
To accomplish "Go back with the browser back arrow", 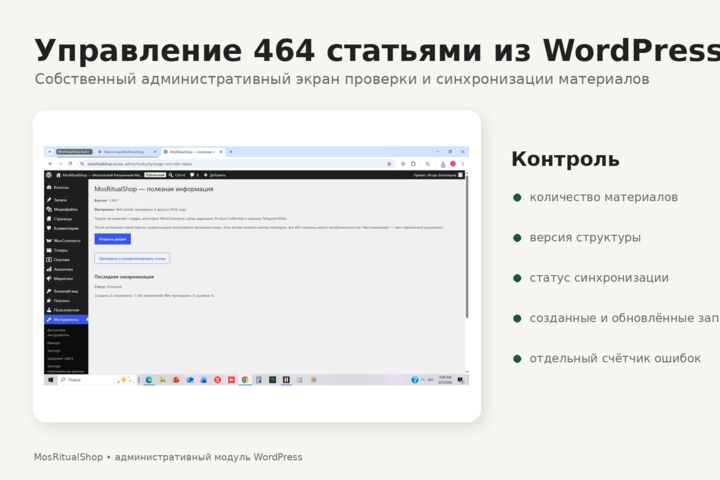I will pos(50,164).
